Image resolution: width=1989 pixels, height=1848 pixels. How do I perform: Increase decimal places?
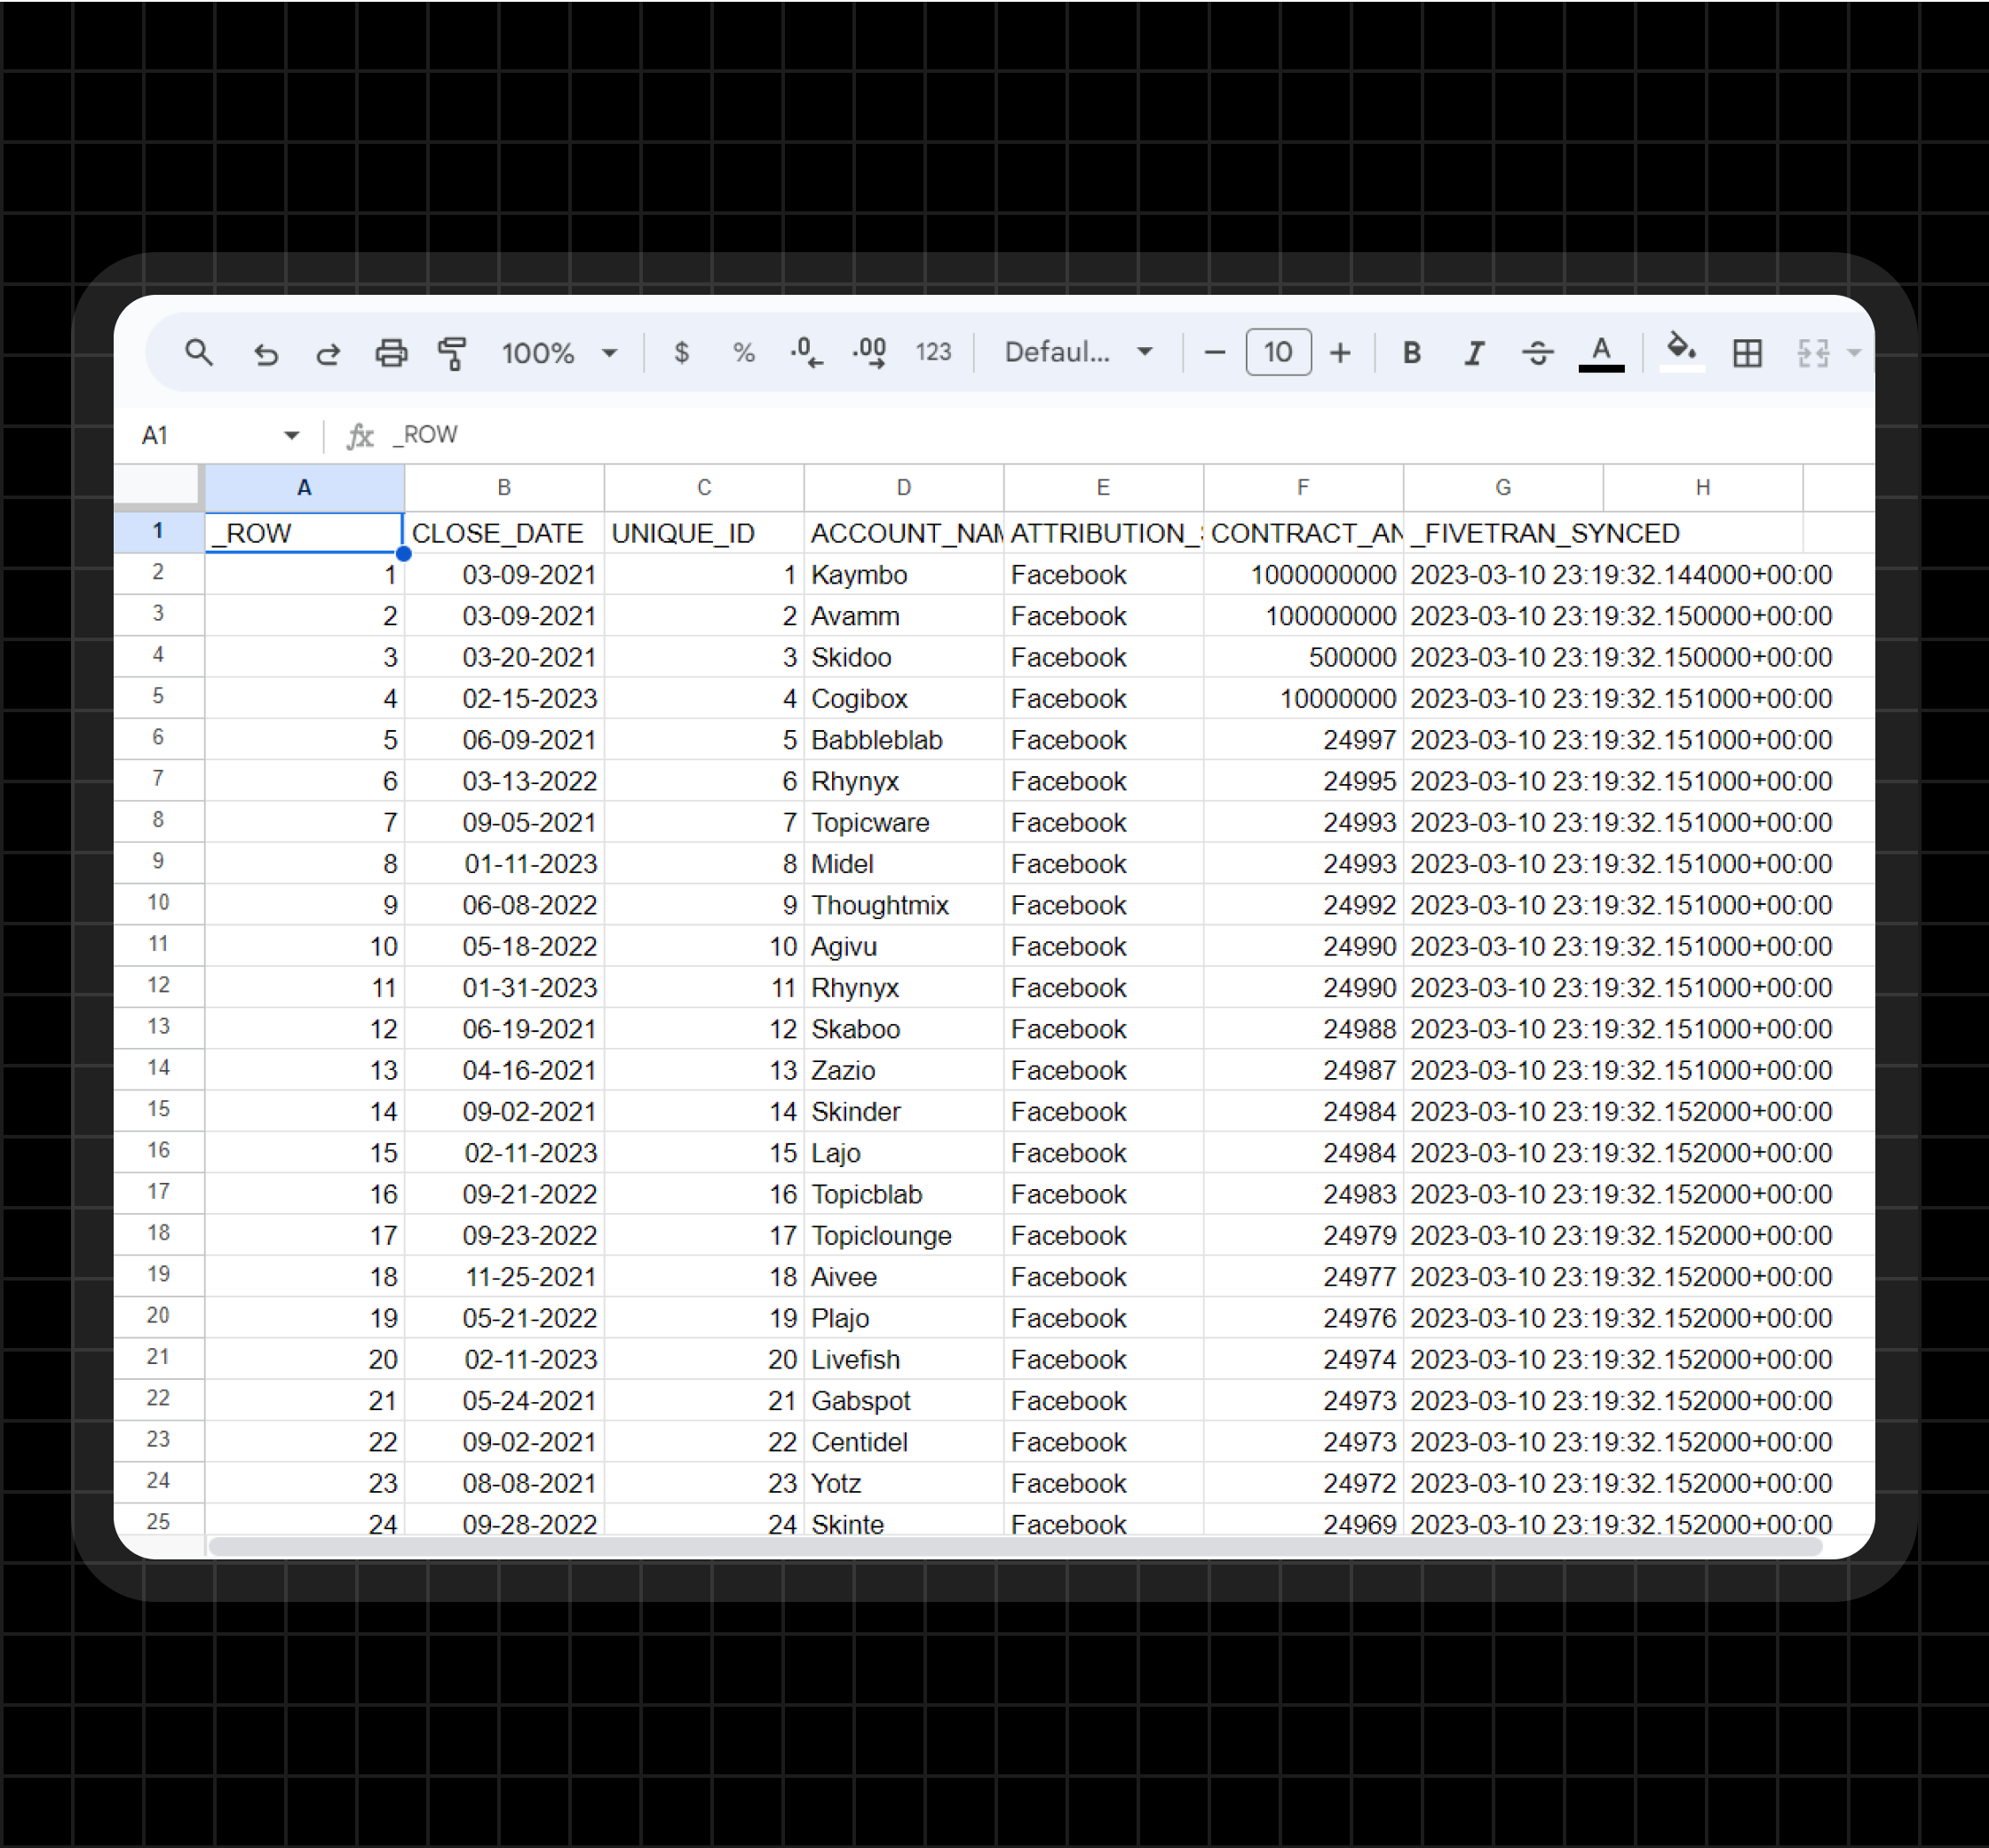point(869,352)
